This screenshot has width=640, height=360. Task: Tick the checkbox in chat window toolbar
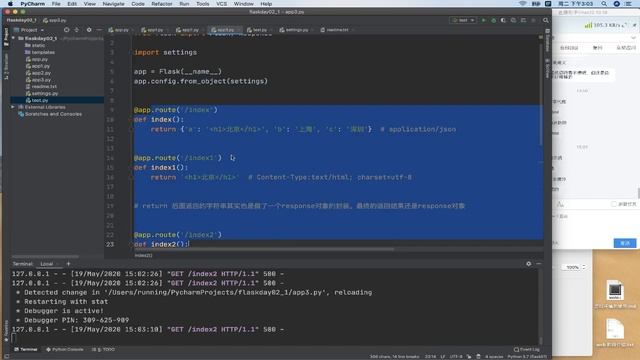pyautogui.click(x=613, y=204)
